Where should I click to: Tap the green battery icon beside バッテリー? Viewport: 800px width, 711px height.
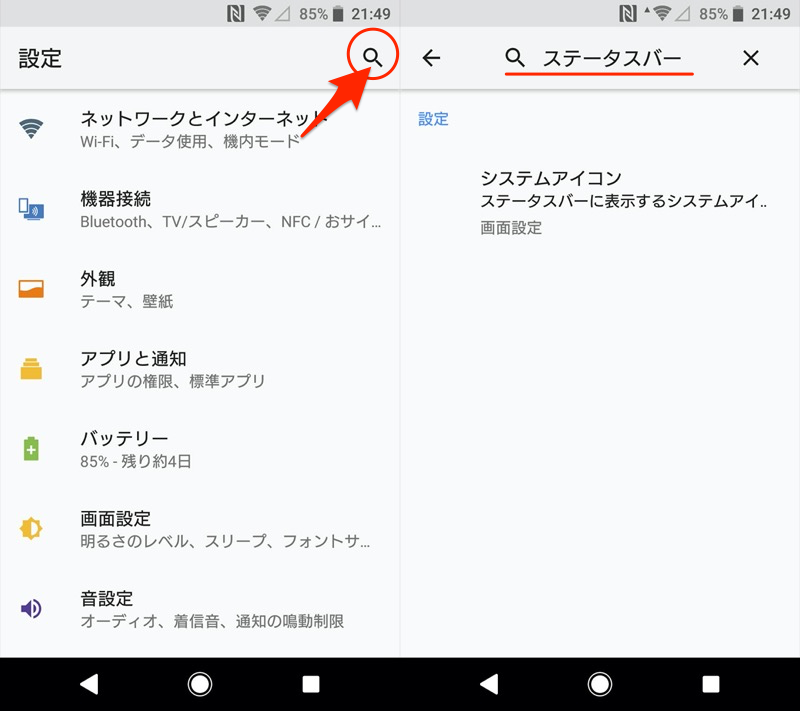[x=31, y=449]
